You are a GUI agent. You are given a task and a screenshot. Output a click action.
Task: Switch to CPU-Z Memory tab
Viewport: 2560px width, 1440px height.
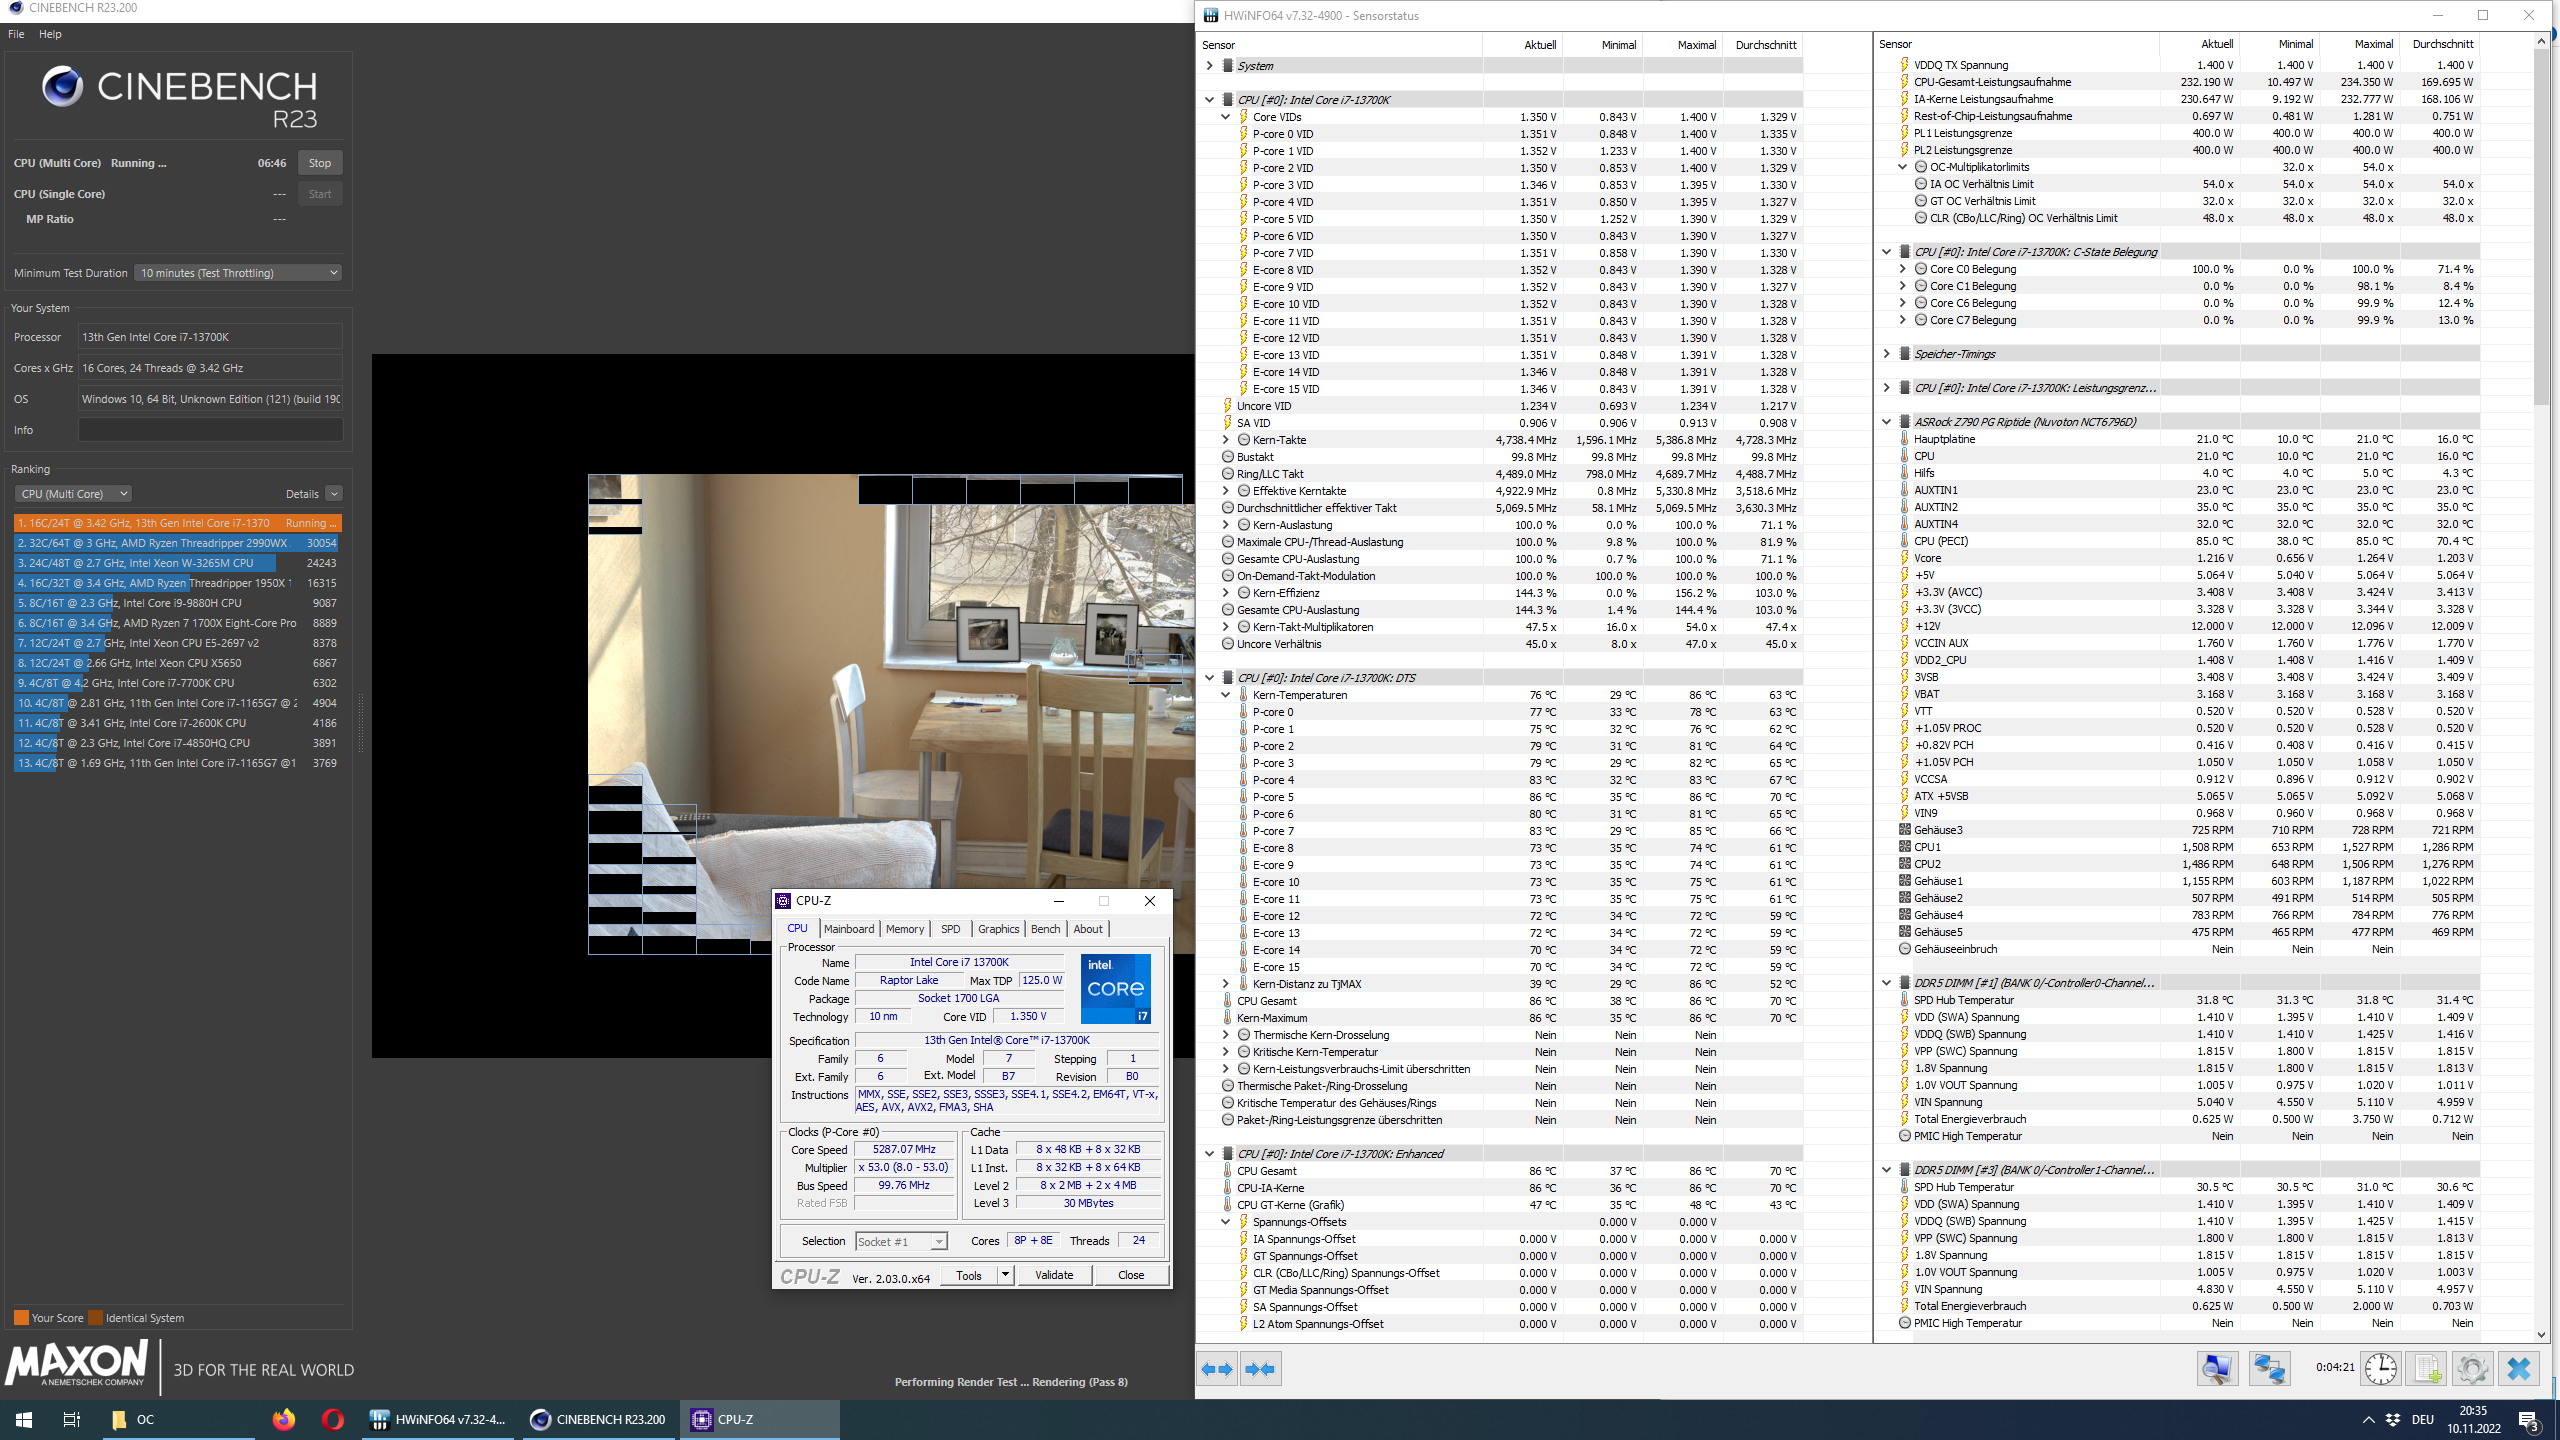904,929
